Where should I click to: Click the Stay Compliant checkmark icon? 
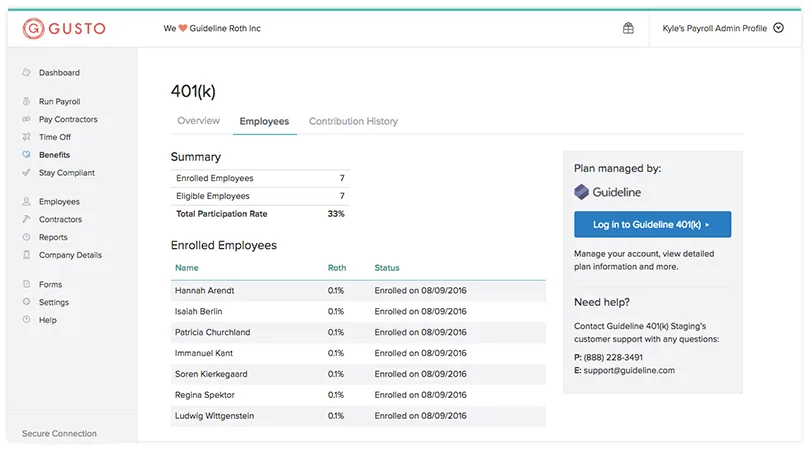pyautogui.click(x=26, y=173)
